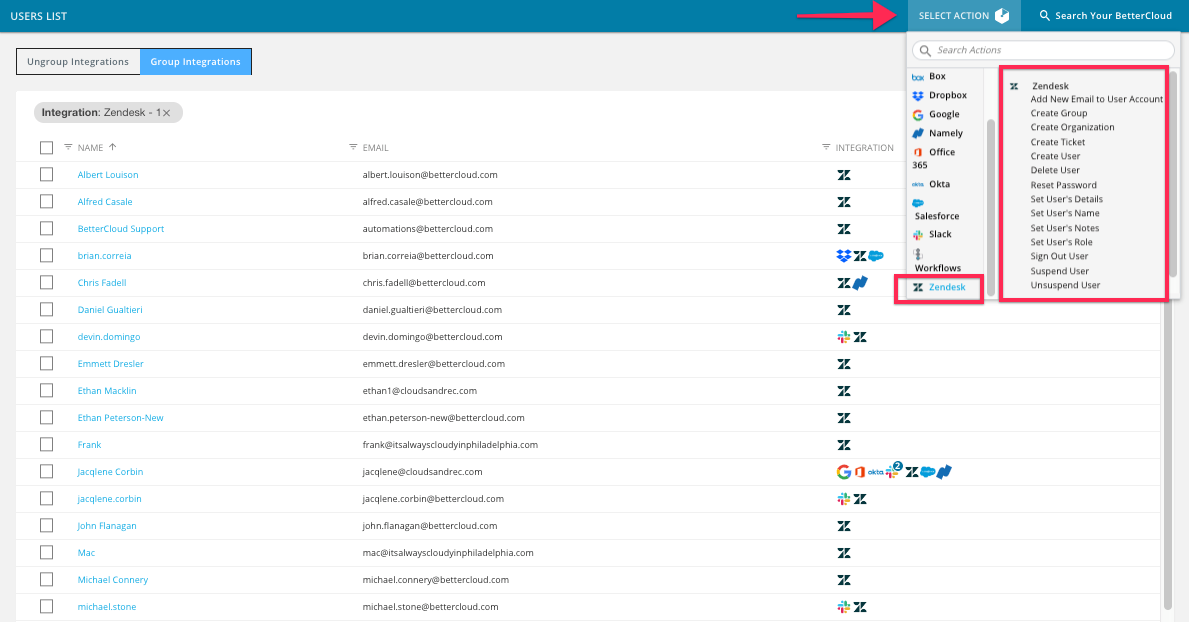The width and height of the screenshot is (1189, 622).
Task: Select Create Ticket from the Zendesk actions
Action: 1059,141
